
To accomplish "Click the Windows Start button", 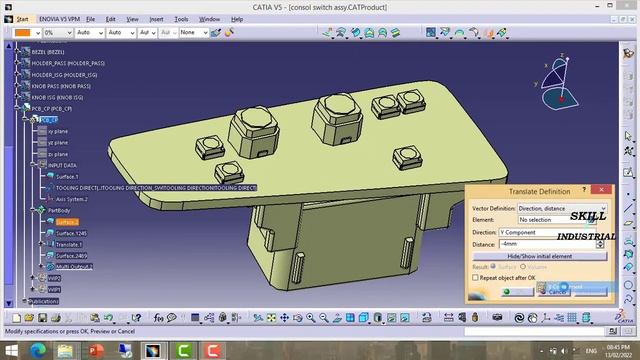I will (11, 351).
